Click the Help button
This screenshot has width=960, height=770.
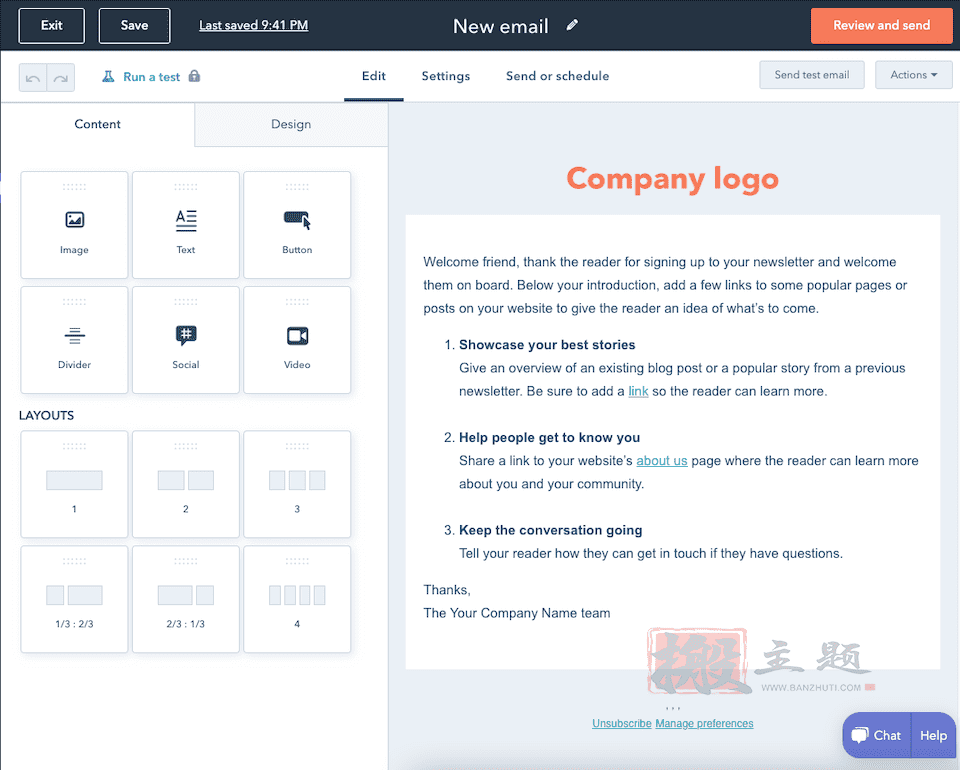933,735
